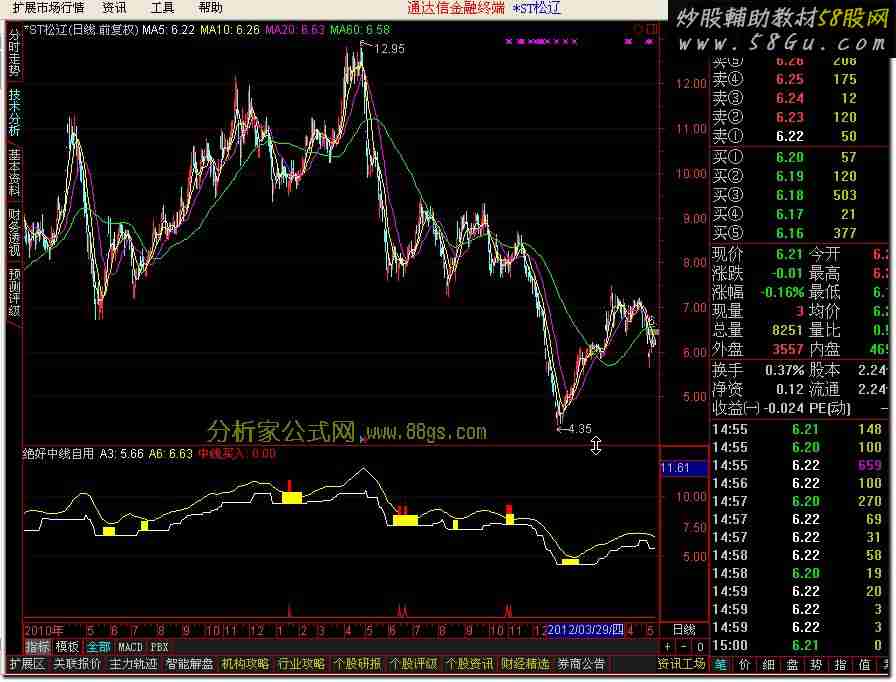
Task: Open the 日线 period selector
Action: coord(684,630)
